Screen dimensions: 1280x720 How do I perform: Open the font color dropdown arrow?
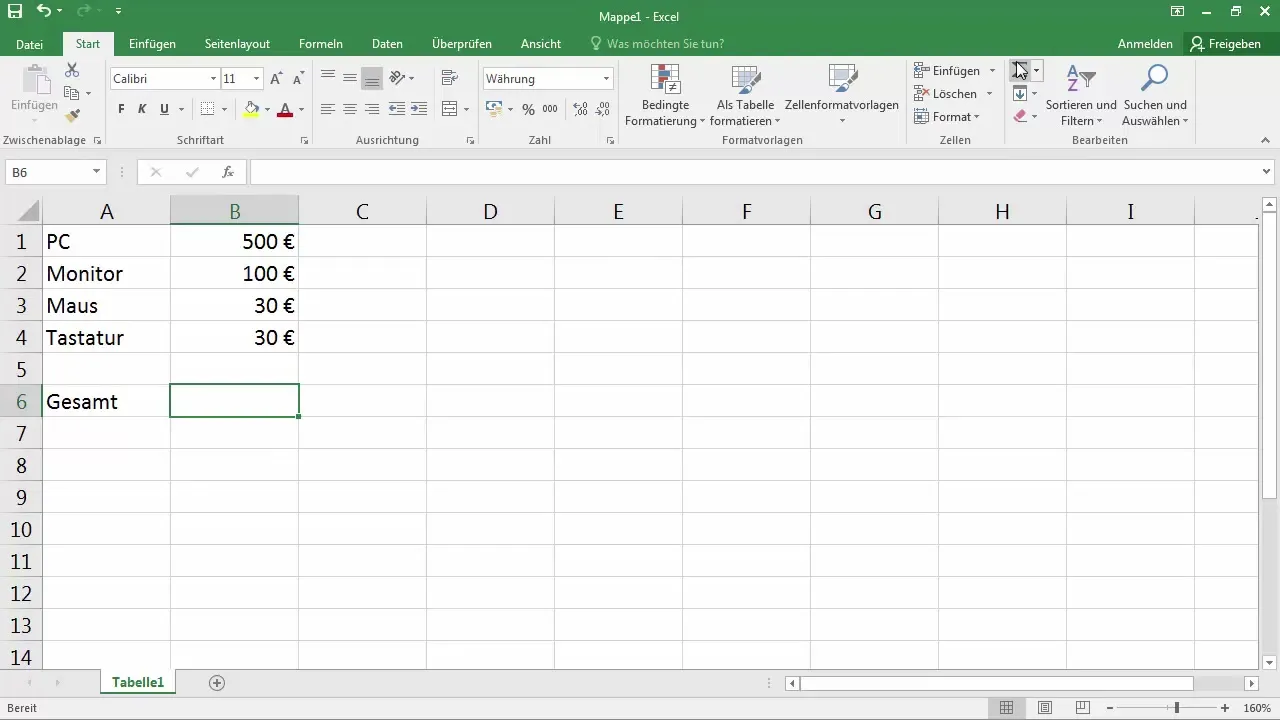[301, 109]
